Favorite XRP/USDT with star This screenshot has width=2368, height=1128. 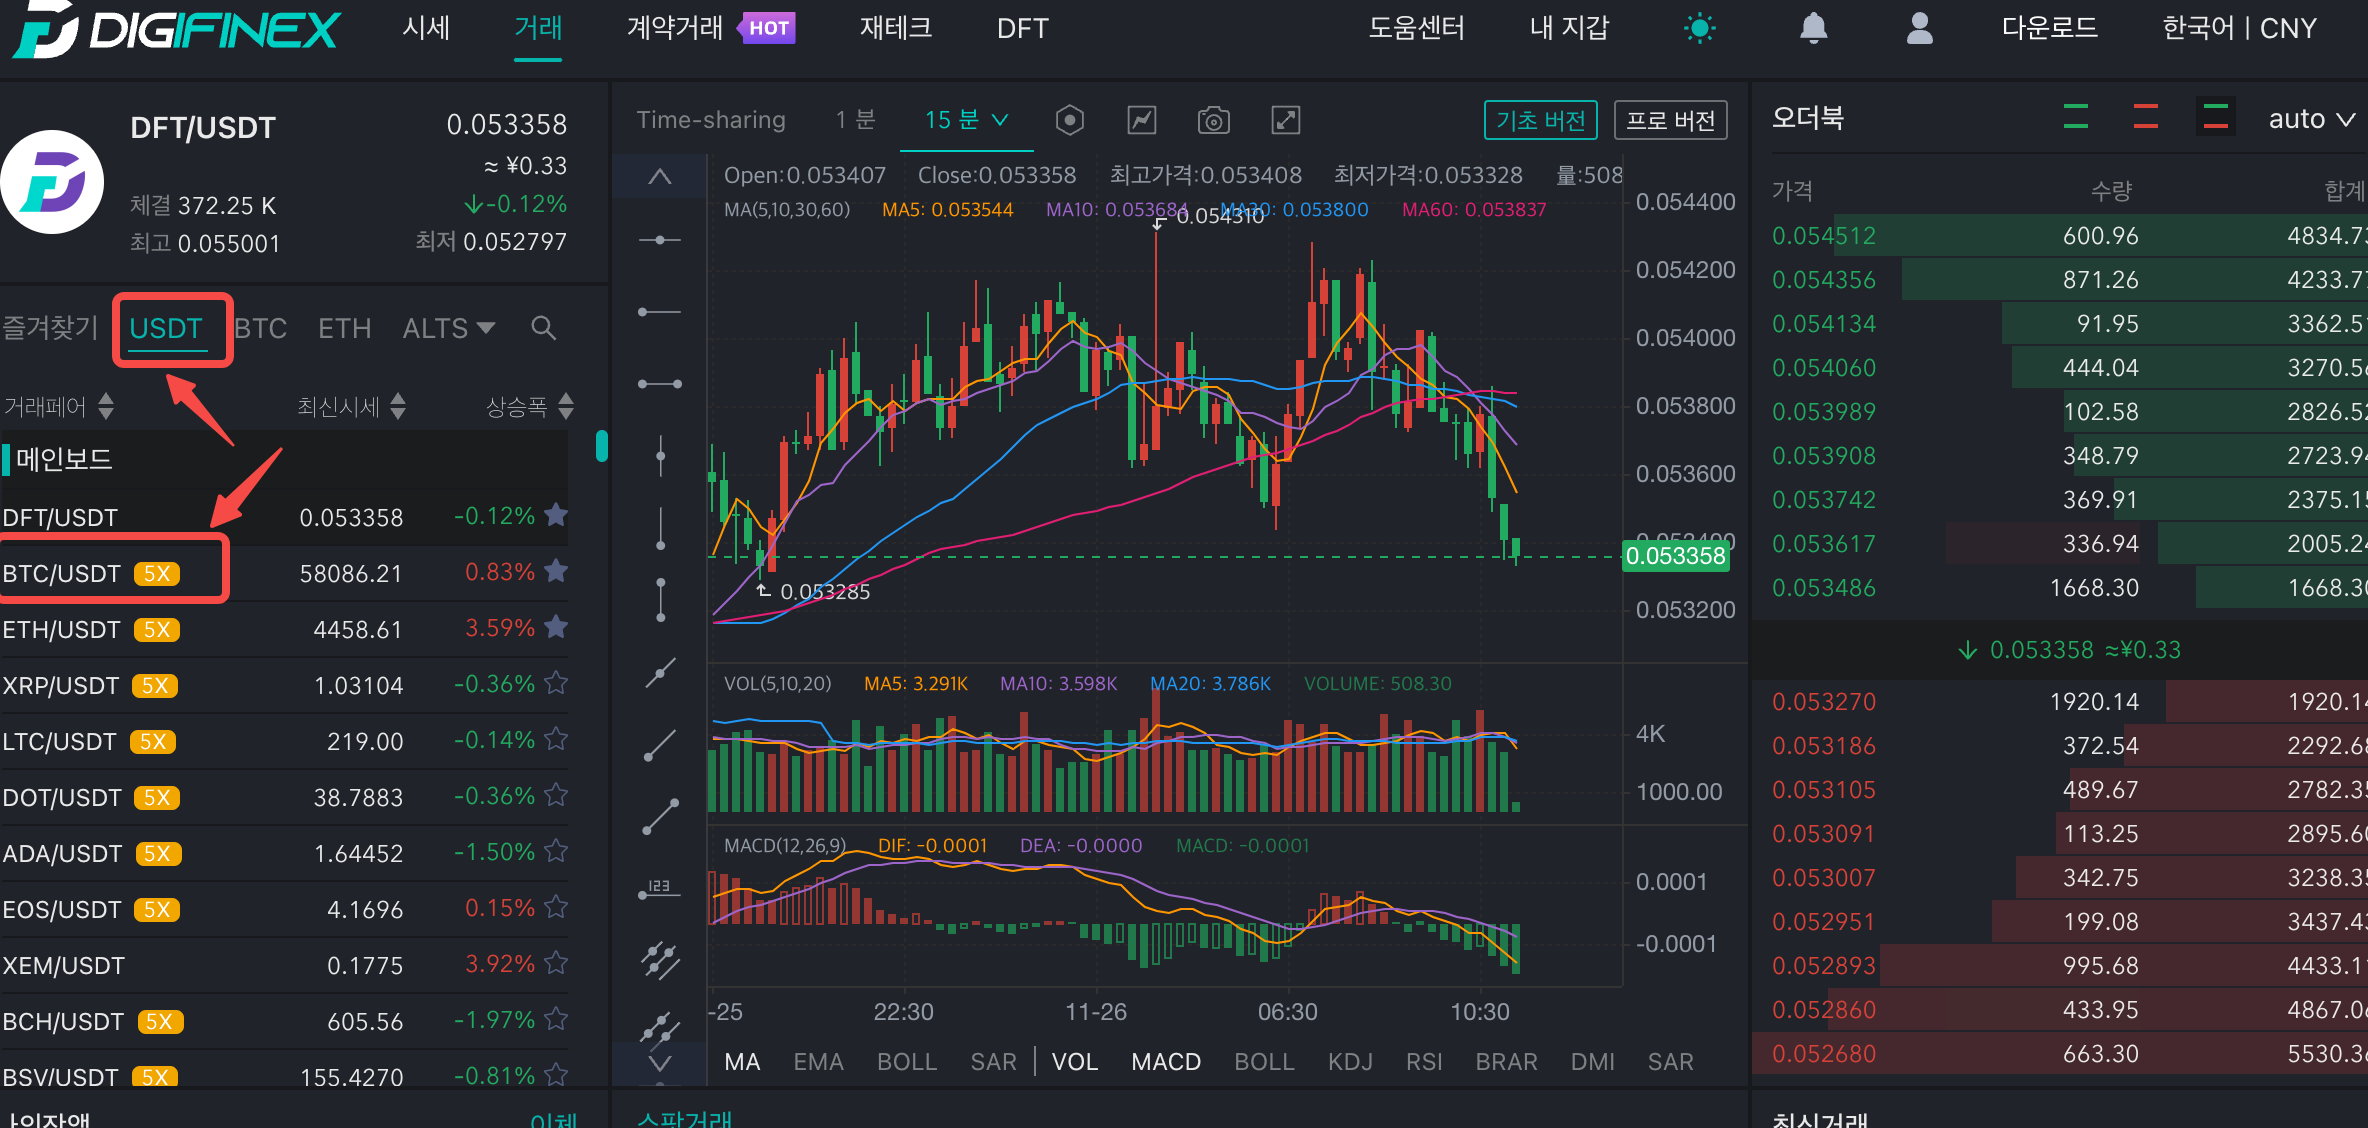tap(557, 684)
